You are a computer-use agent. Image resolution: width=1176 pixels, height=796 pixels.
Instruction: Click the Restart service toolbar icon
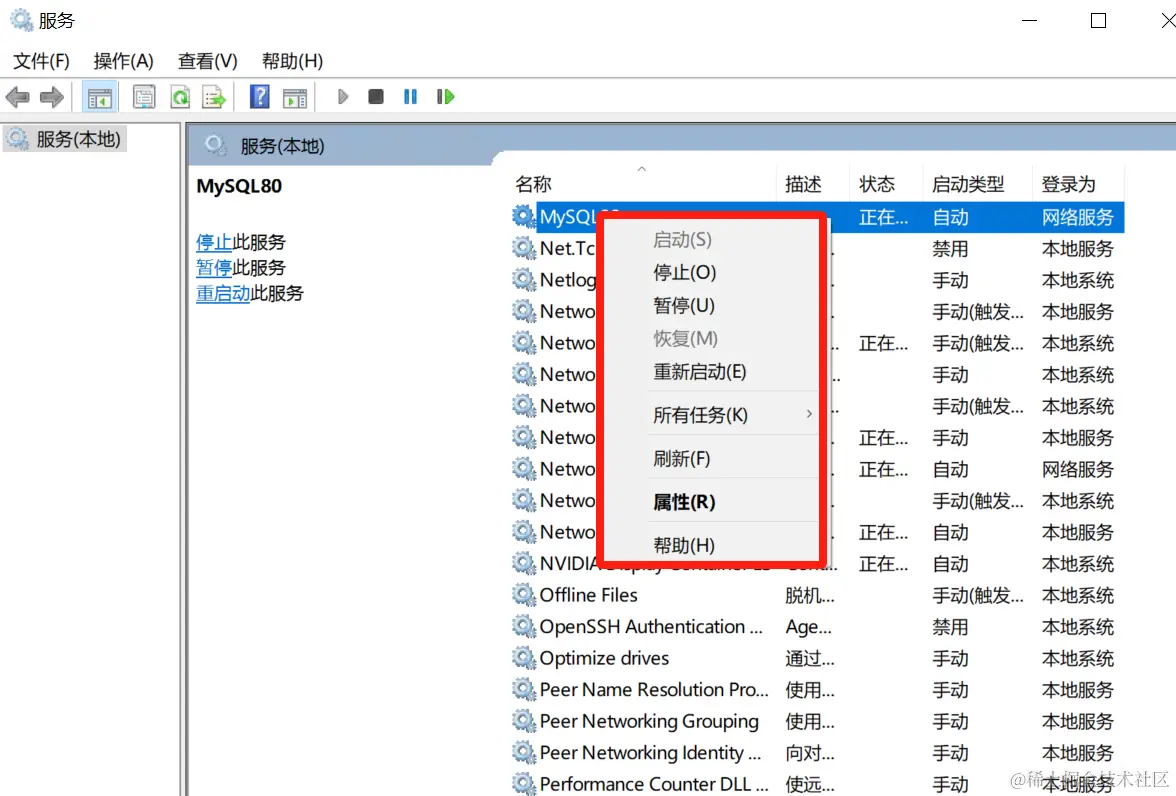(446, 97)
